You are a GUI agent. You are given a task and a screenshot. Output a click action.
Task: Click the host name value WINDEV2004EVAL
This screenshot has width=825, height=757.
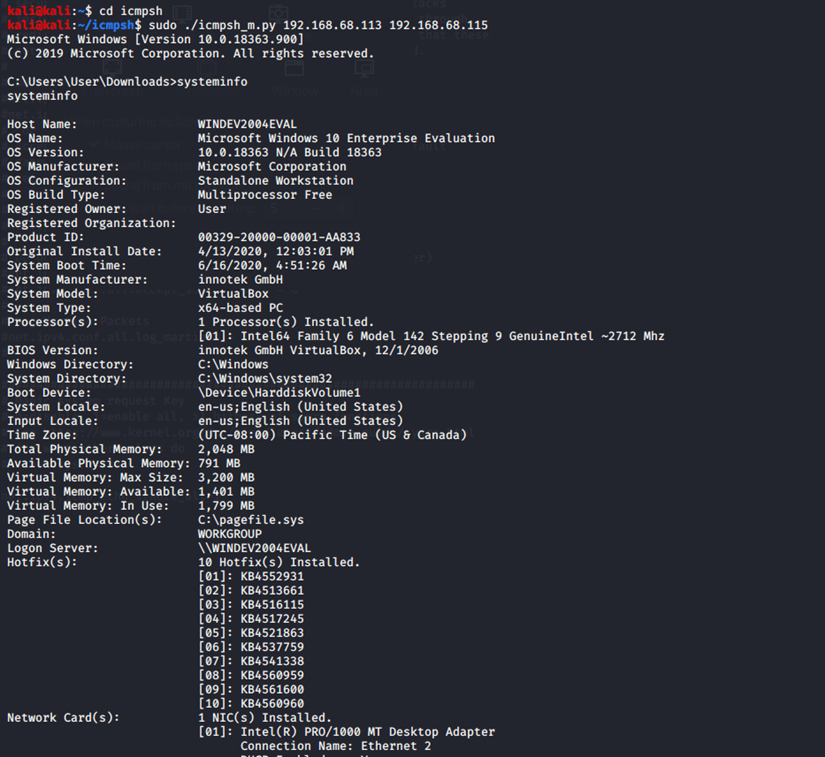247,124
